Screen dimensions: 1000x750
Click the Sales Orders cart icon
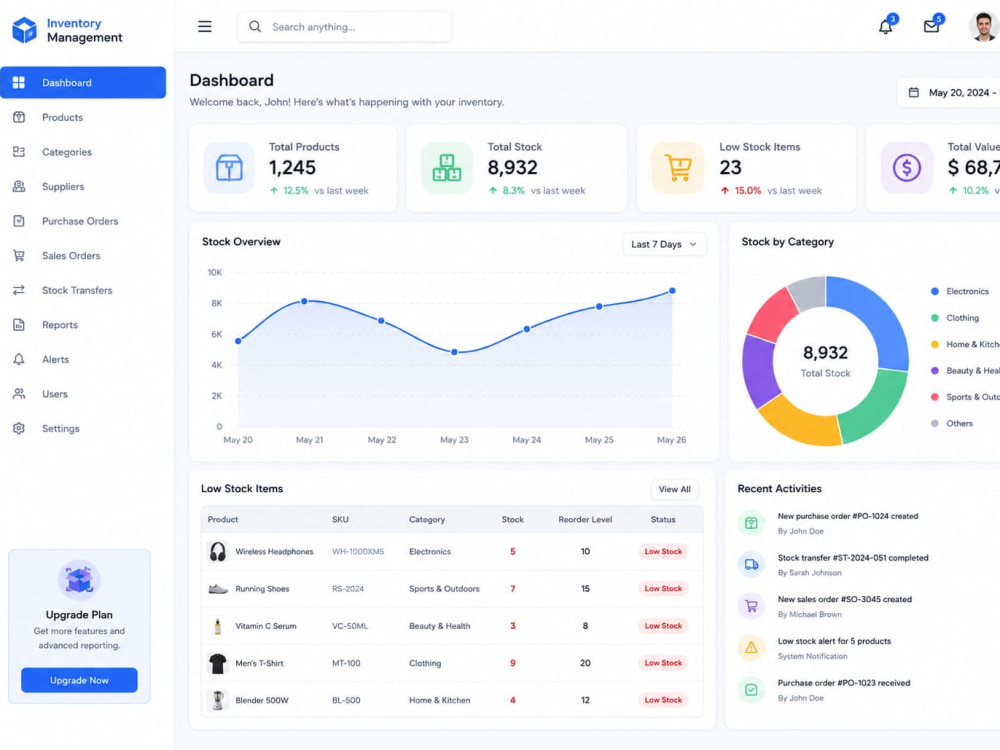[19, 256]
